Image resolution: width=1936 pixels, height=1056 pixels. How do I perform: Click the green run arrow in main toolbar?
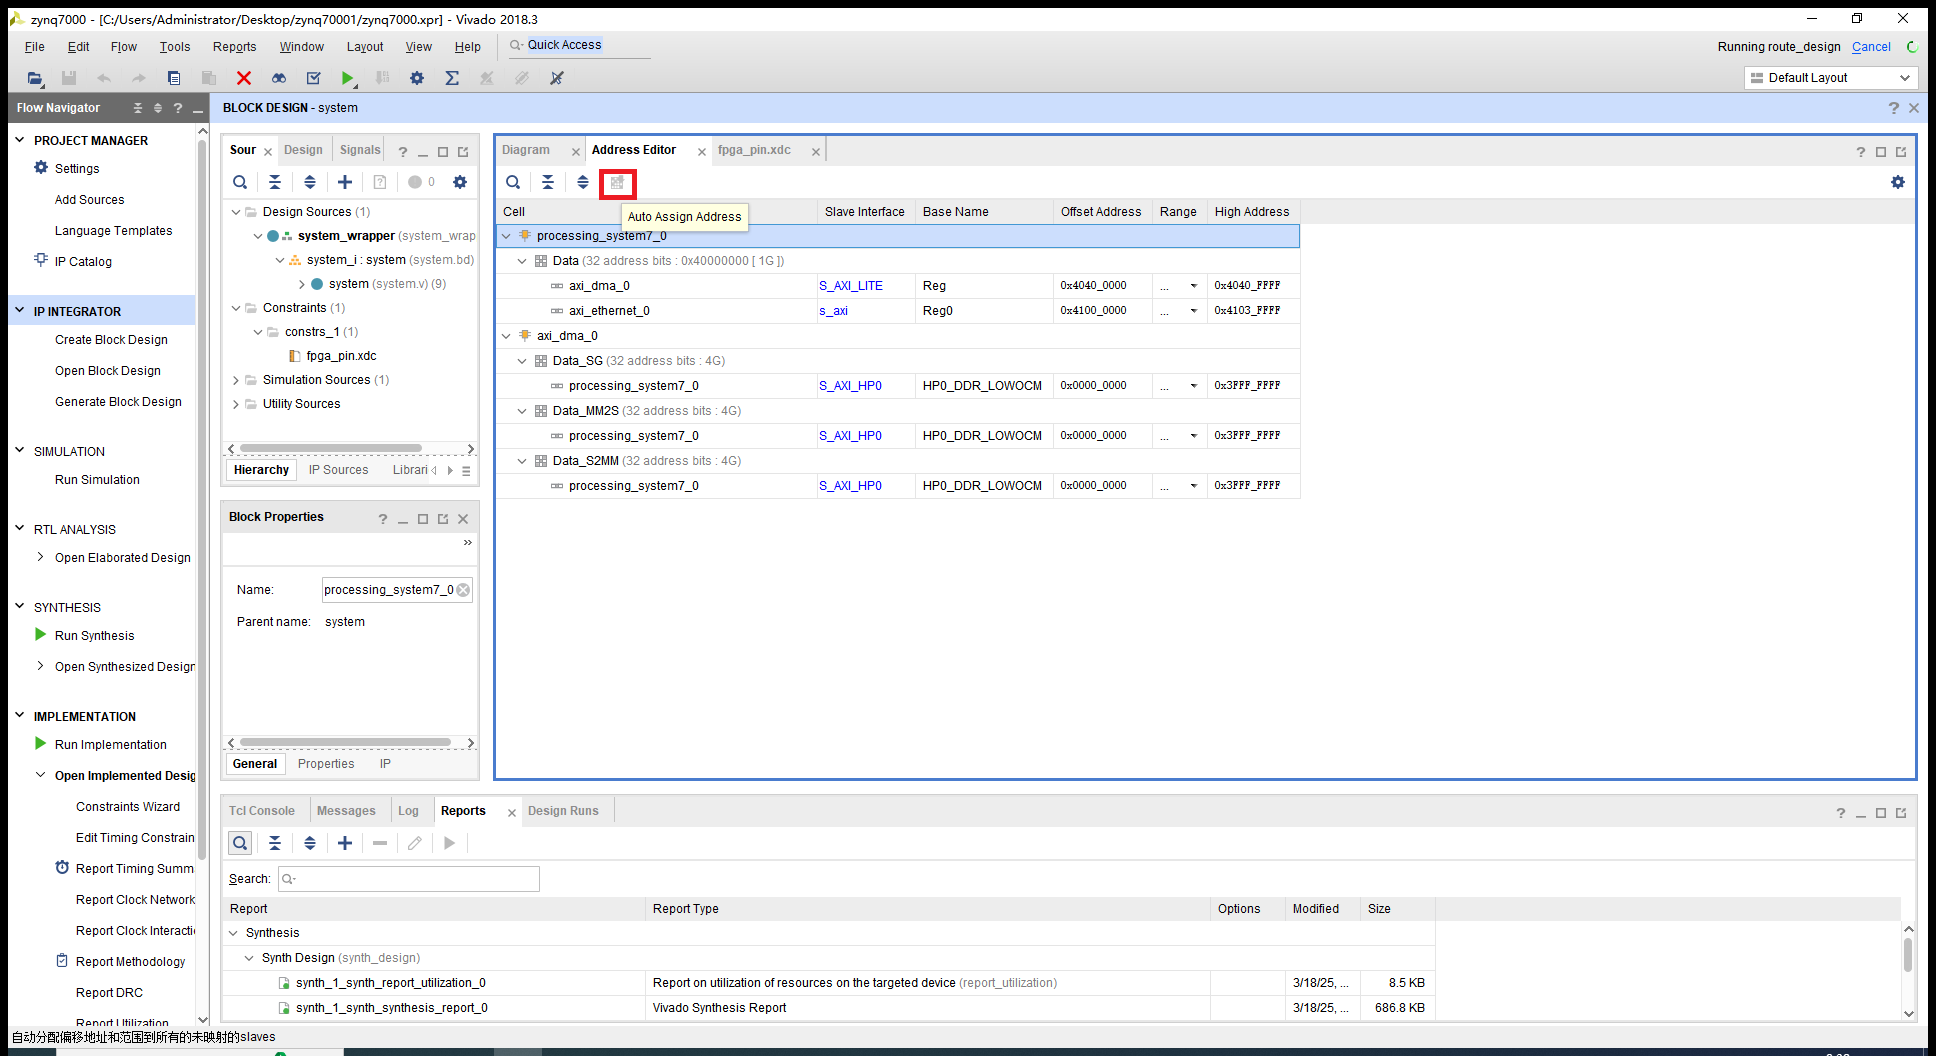pyautogui.click(x=347, y=78)
